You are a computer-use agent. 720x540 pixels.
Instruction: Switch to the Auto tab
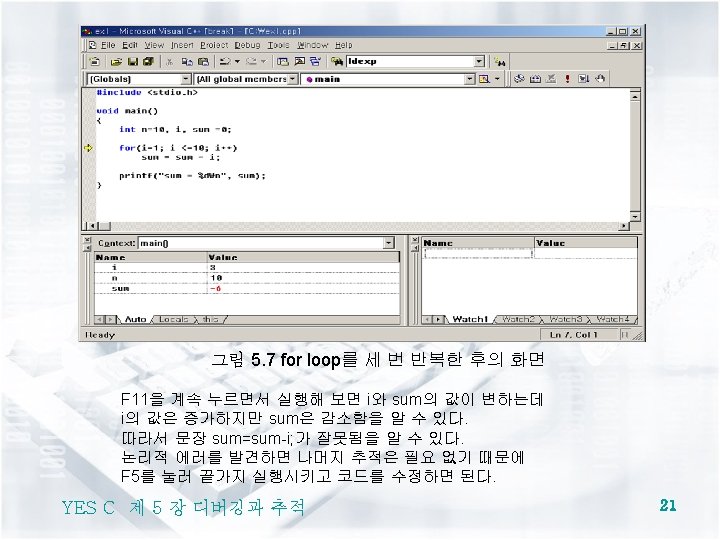point(135,319)
